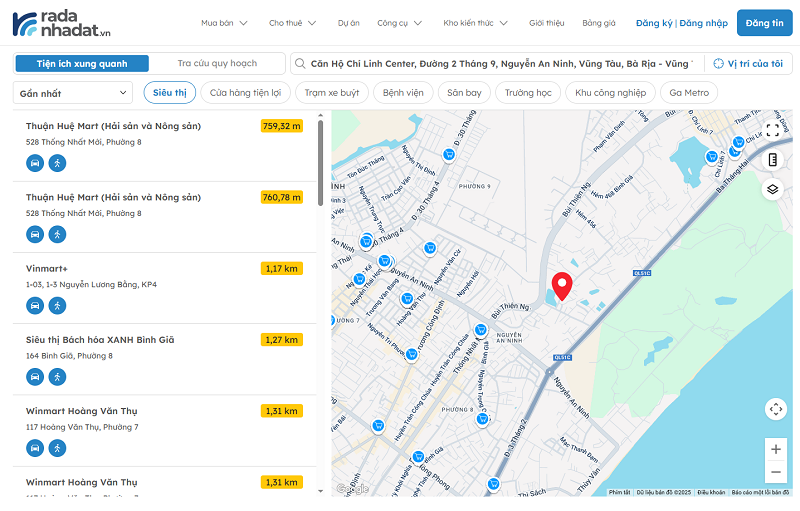This screenshot has height=511, width=800.
Task: Toggle the Bệnh viện filter chip
Action: (x=401, y=93)
